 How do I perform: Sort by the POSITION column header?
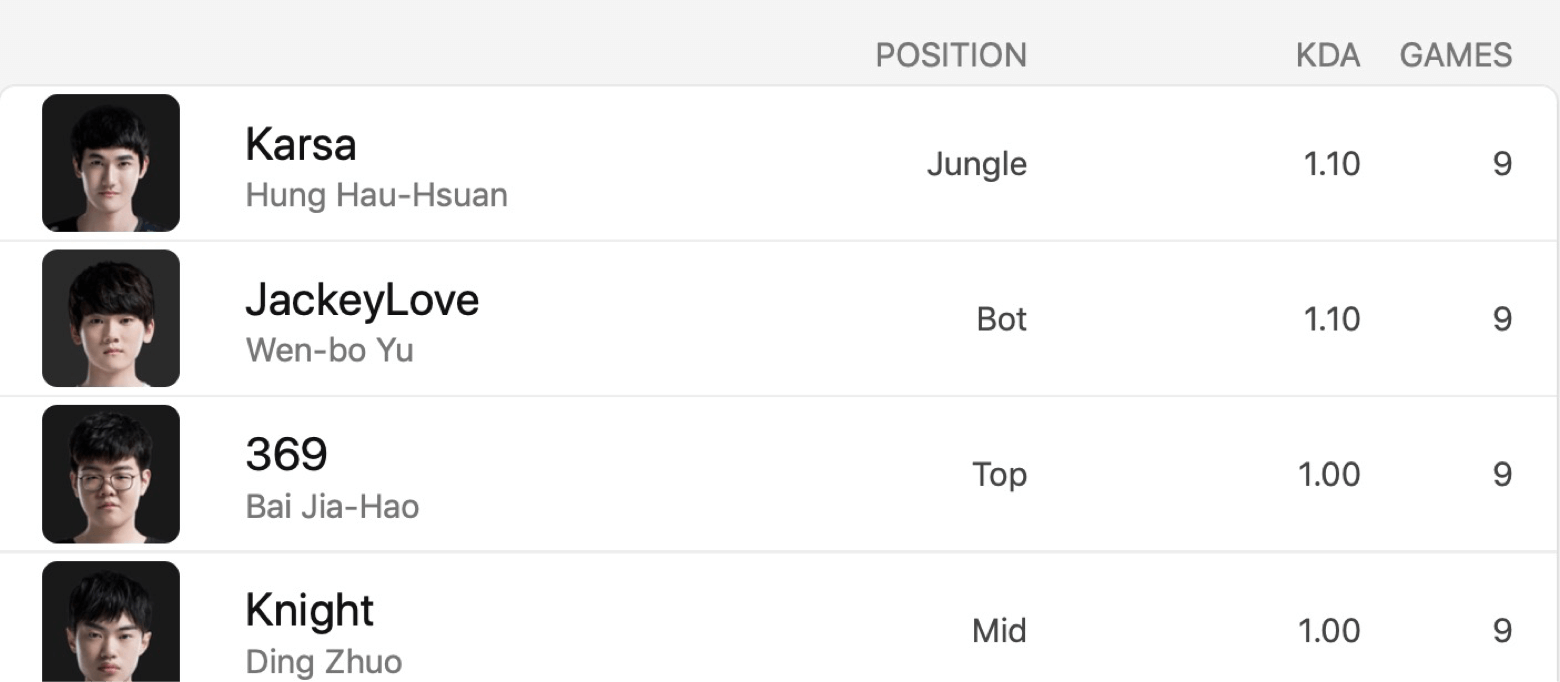[951, 55]
